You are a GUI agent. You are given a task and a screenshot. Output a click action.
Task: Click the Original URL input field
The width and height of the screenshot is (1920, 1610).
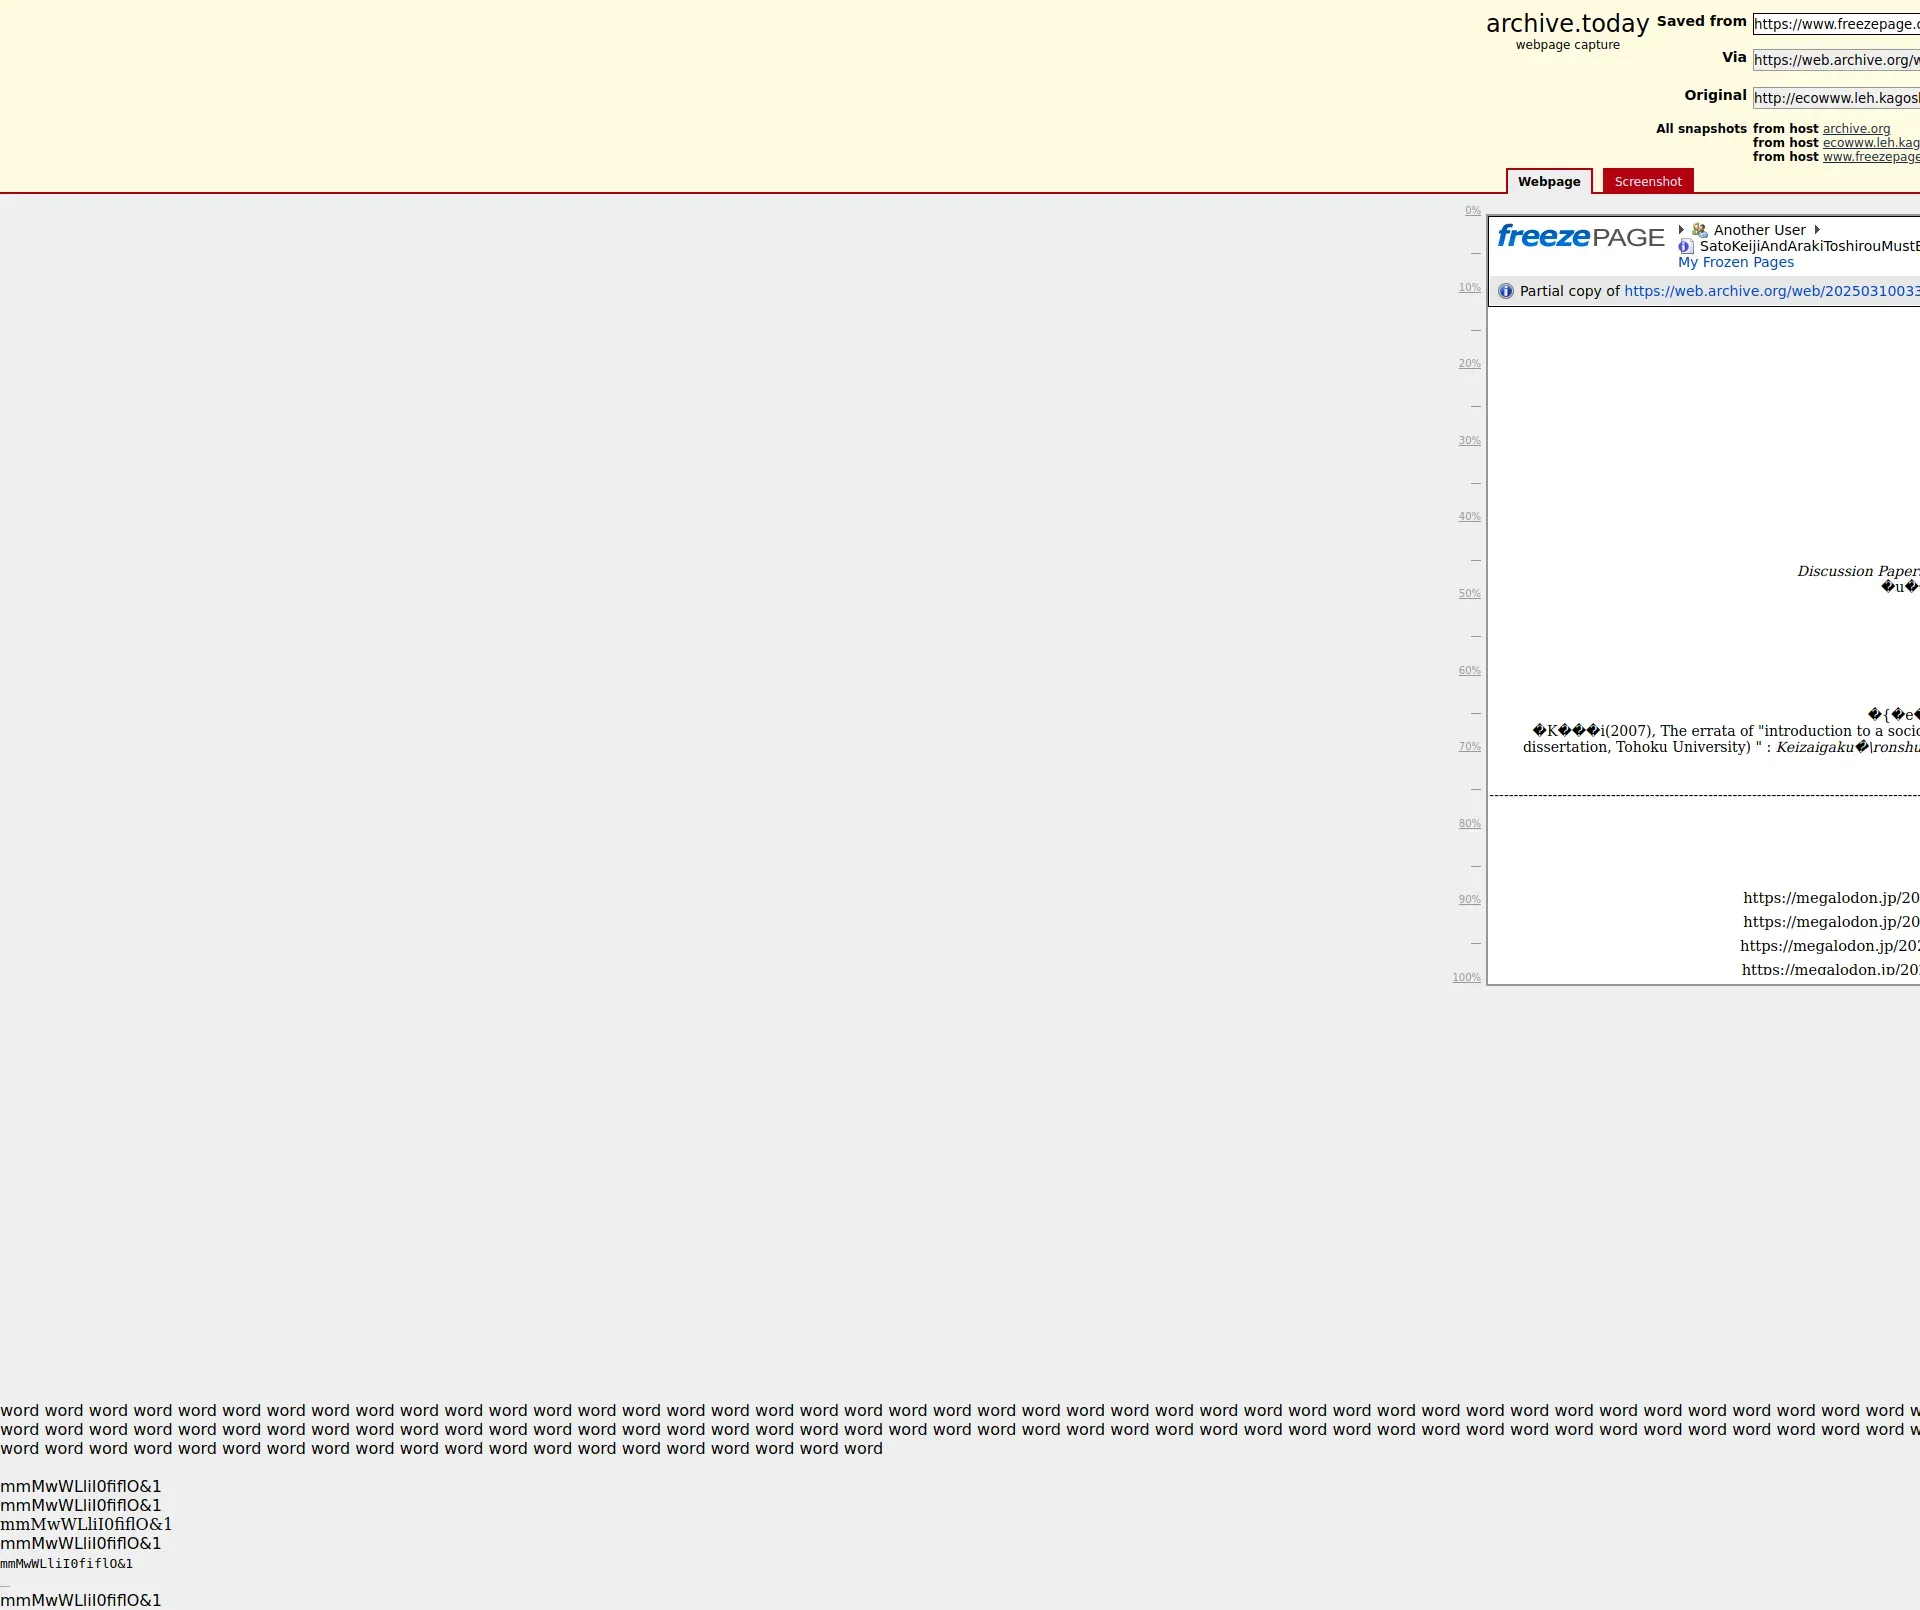[1835, 98]
